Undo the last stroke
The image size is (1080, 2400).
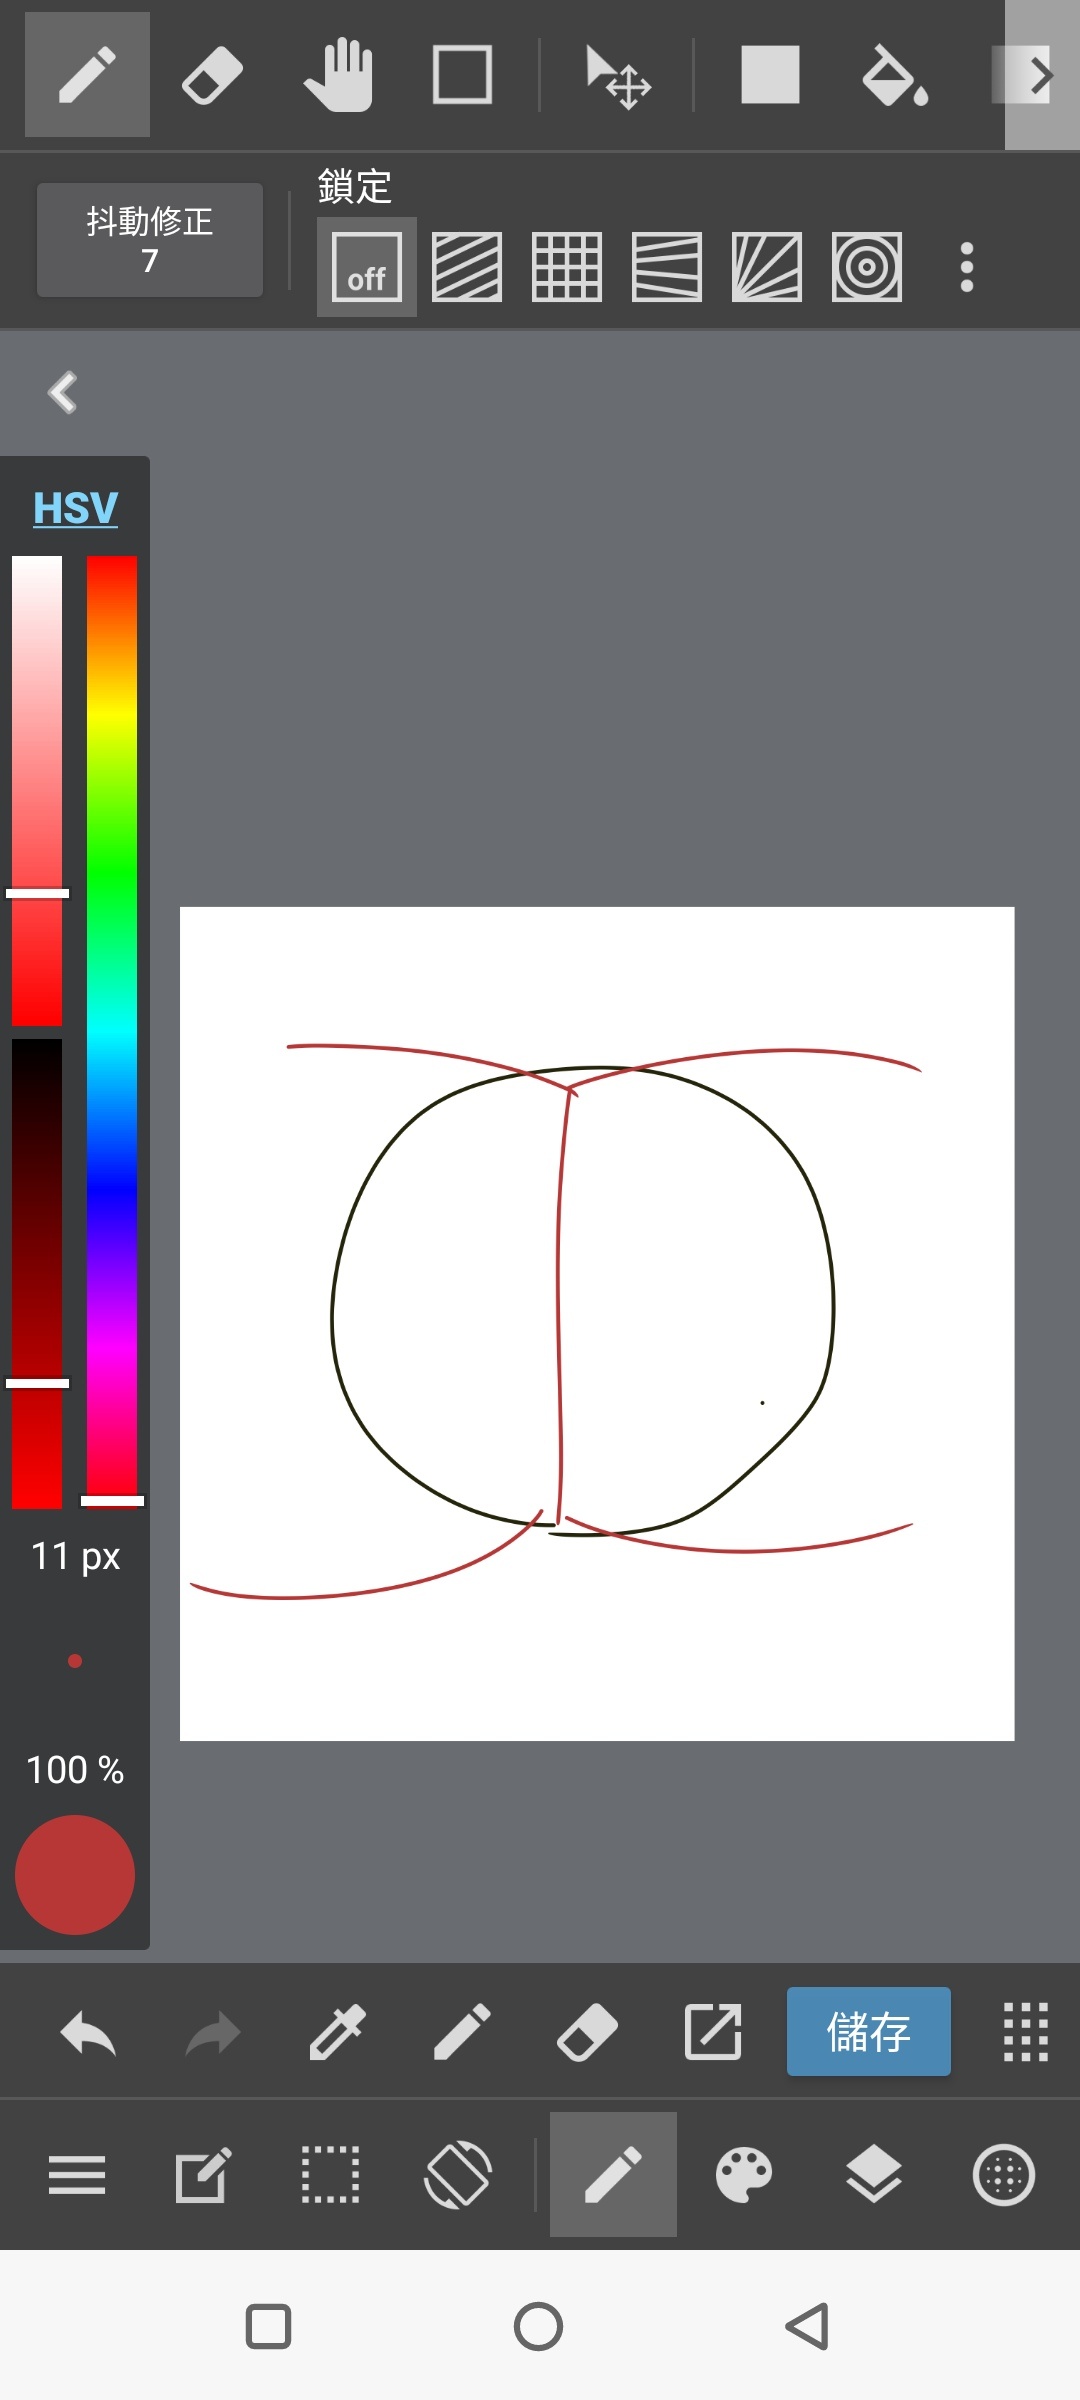click(x=88, y=2033)
